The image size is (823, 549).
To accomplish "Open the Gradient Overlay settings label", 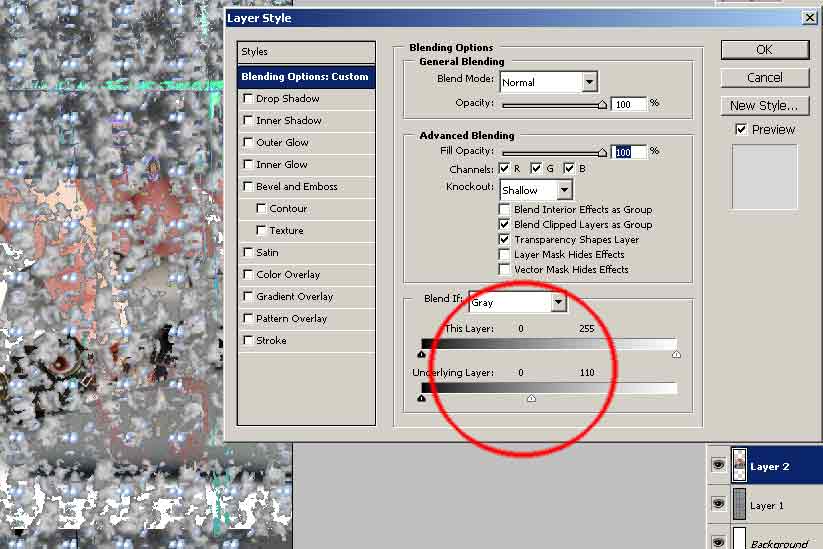I will pyautogui.click(x=294, y=297).
